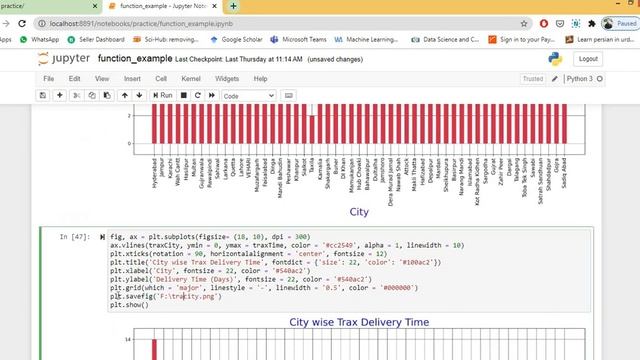Viewport: 640px width, 360px height.
Task: Open the cell type Code dropdown
Action: pos(249,96)
